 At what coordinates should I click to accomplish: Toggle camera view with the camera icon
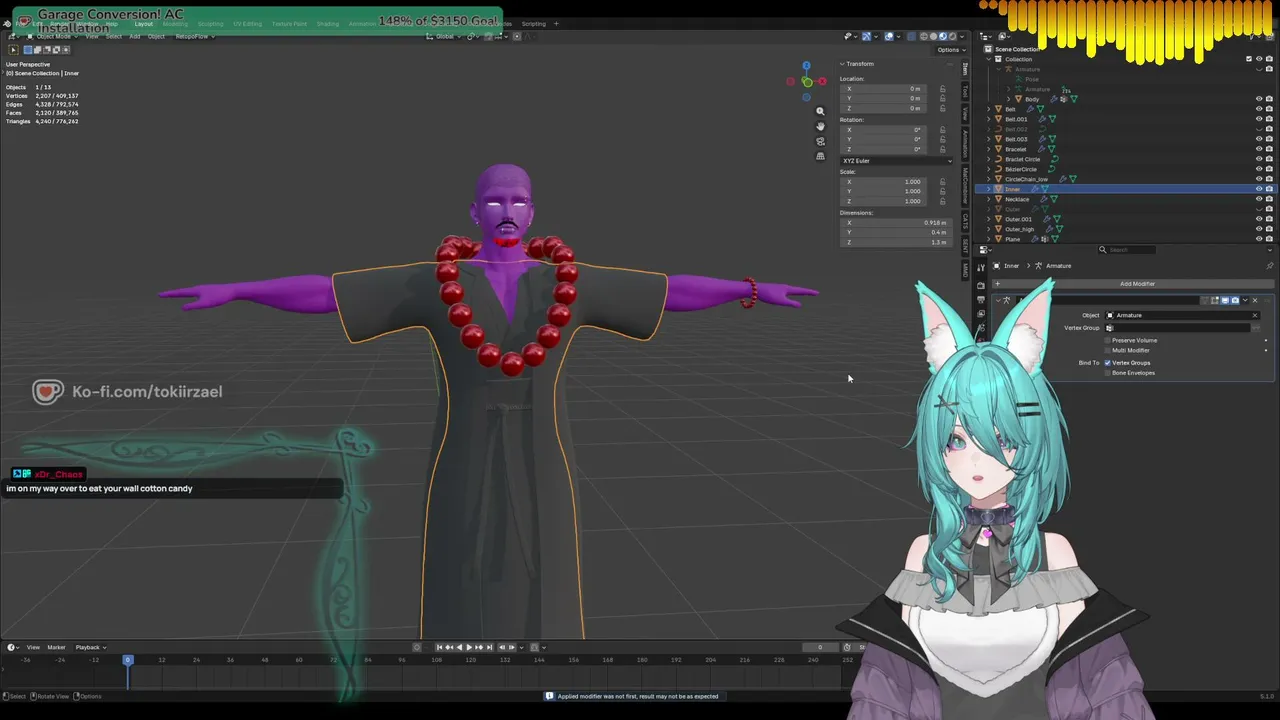pos(820,141)
